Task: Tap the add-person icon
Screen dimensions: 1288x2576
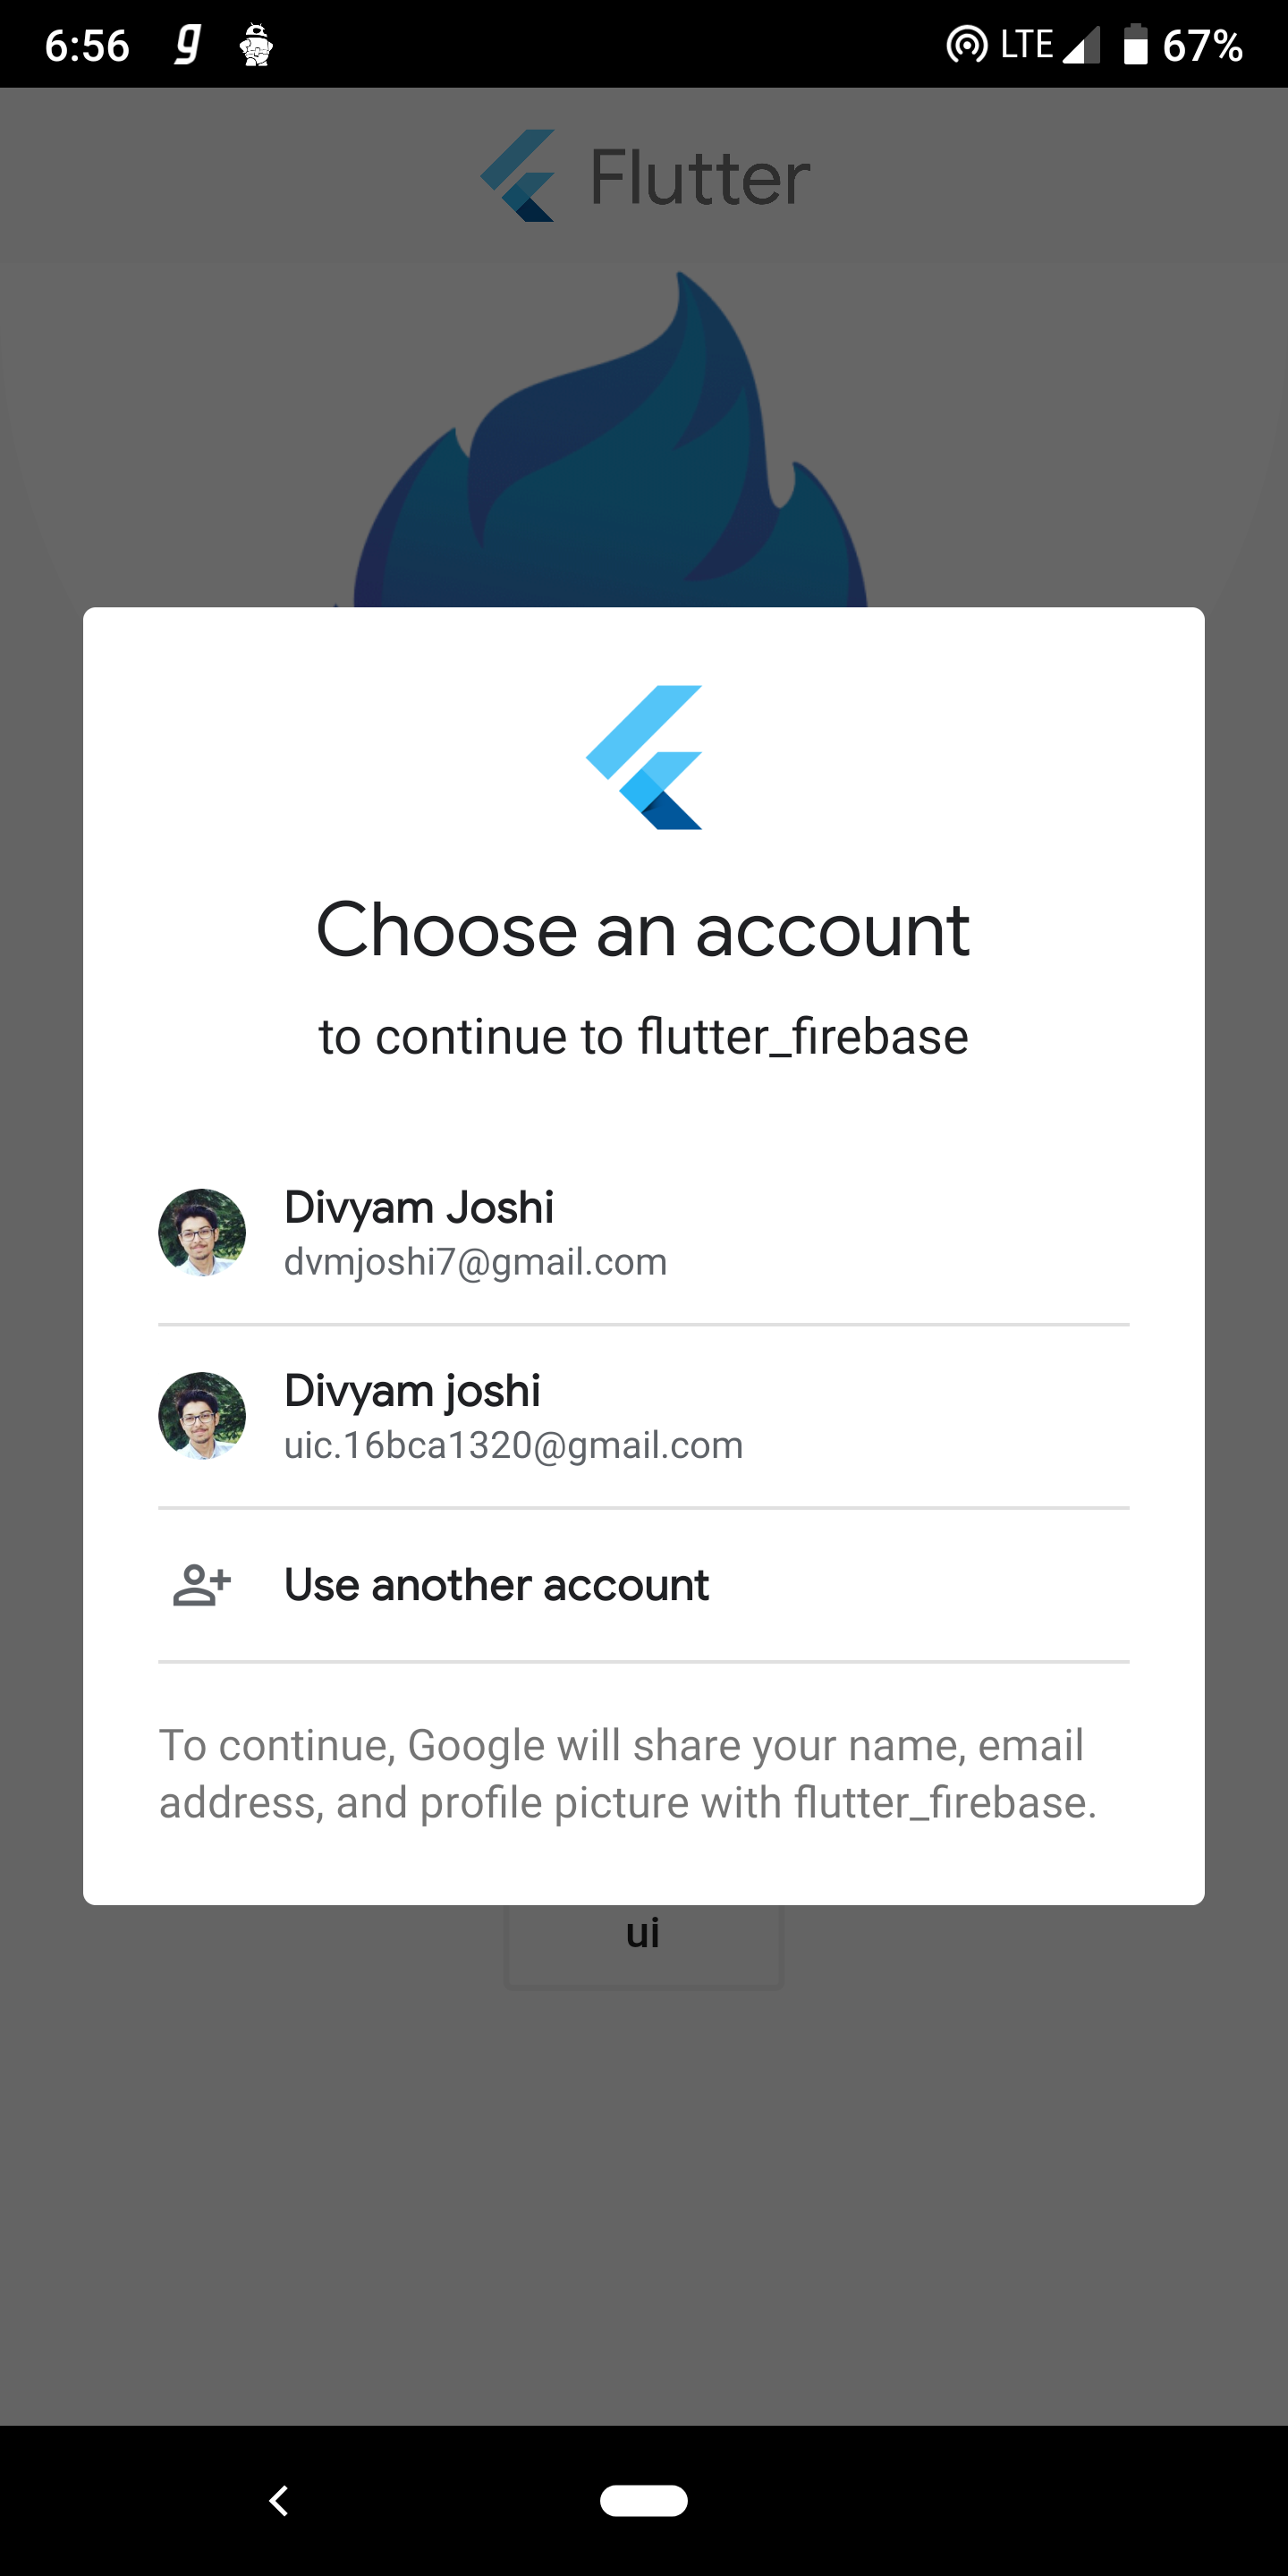Action: (202, 1584)
